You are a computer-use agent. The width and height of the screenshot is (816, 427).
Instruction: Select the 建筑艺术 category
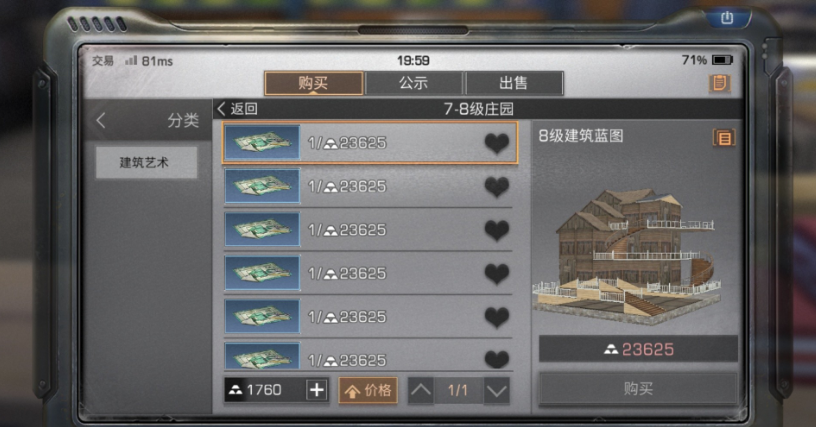pos(146,162)
